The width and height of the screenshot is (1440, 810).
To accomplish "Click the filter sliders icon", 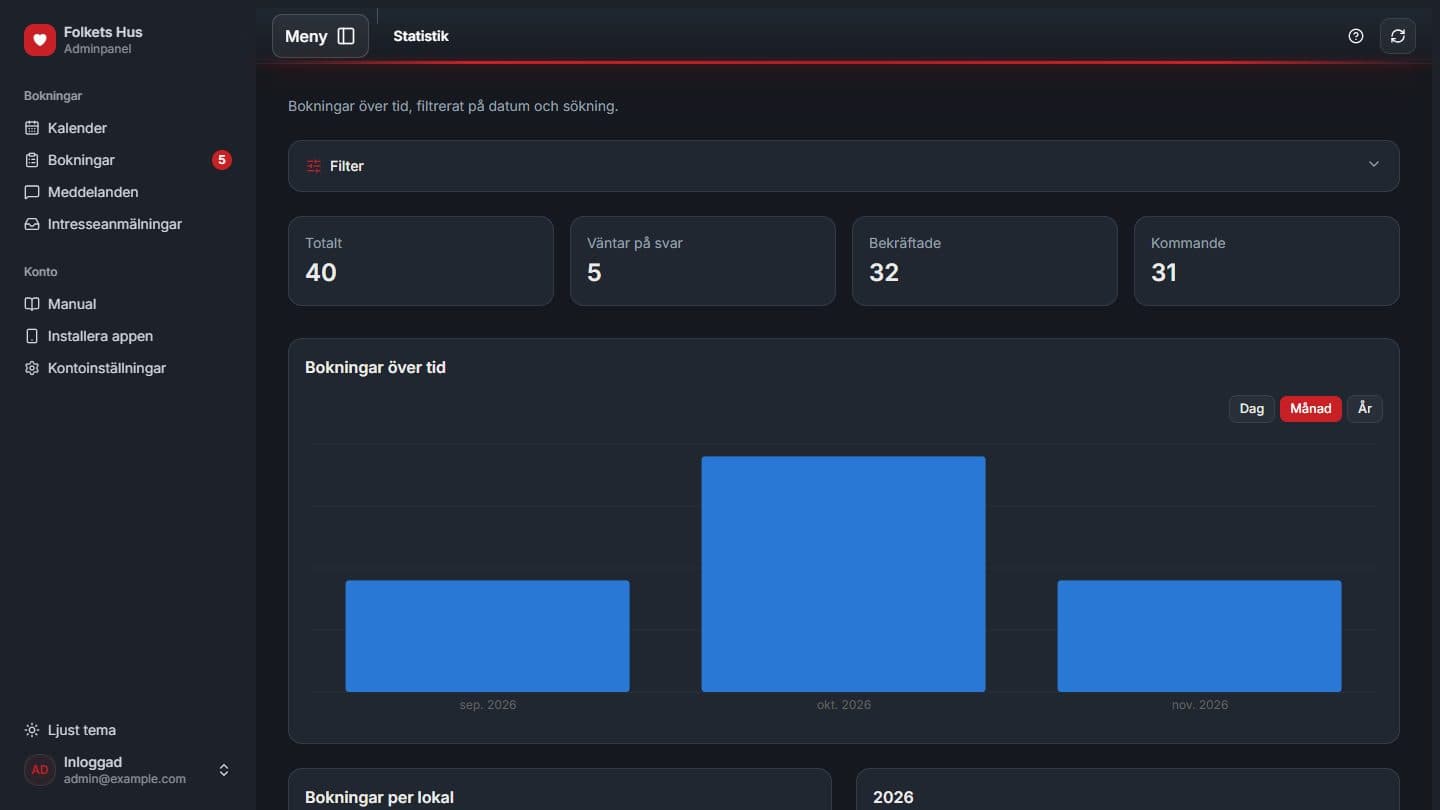I will coord(314,166).
